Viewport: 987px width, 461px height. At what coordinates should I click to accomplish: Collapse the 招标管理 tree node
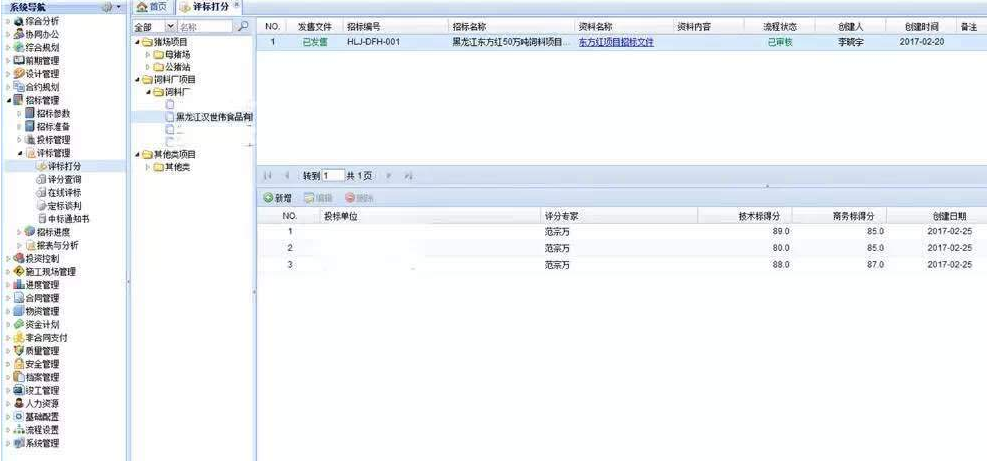click(9, 100)
